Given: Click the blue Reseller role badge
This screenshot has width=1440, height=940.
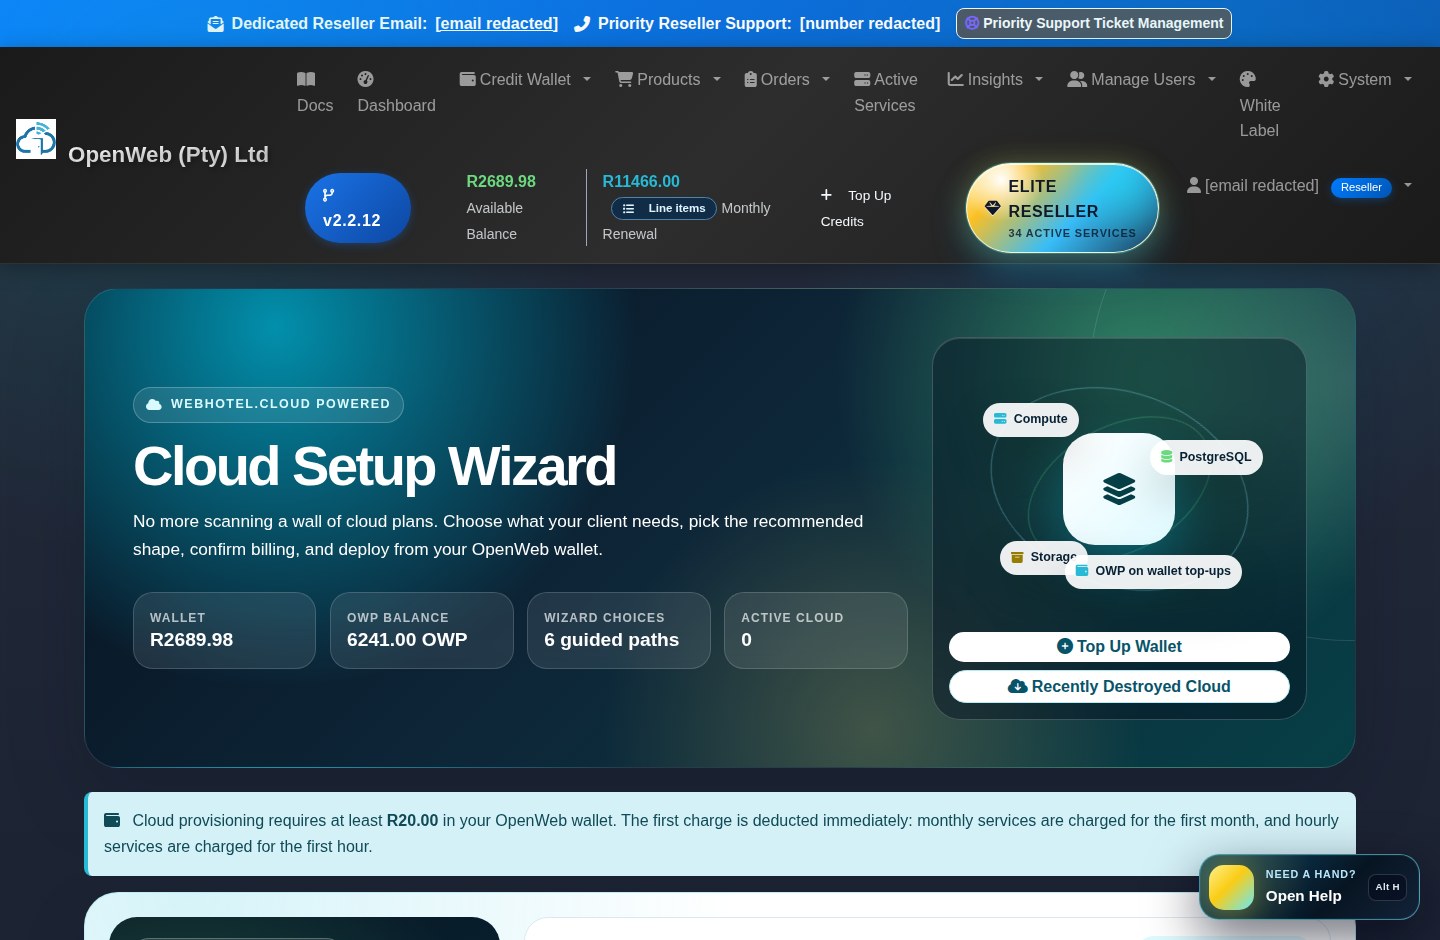Looking at the screenshot, I should click(x=1361, y=187).
